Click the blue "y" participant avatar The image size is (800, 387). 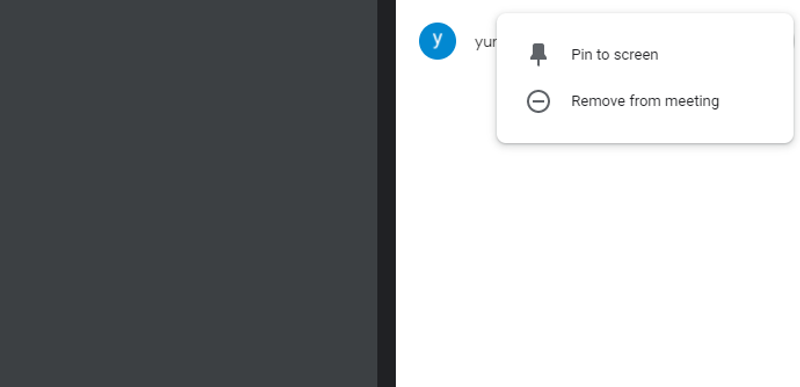[437, 41]
